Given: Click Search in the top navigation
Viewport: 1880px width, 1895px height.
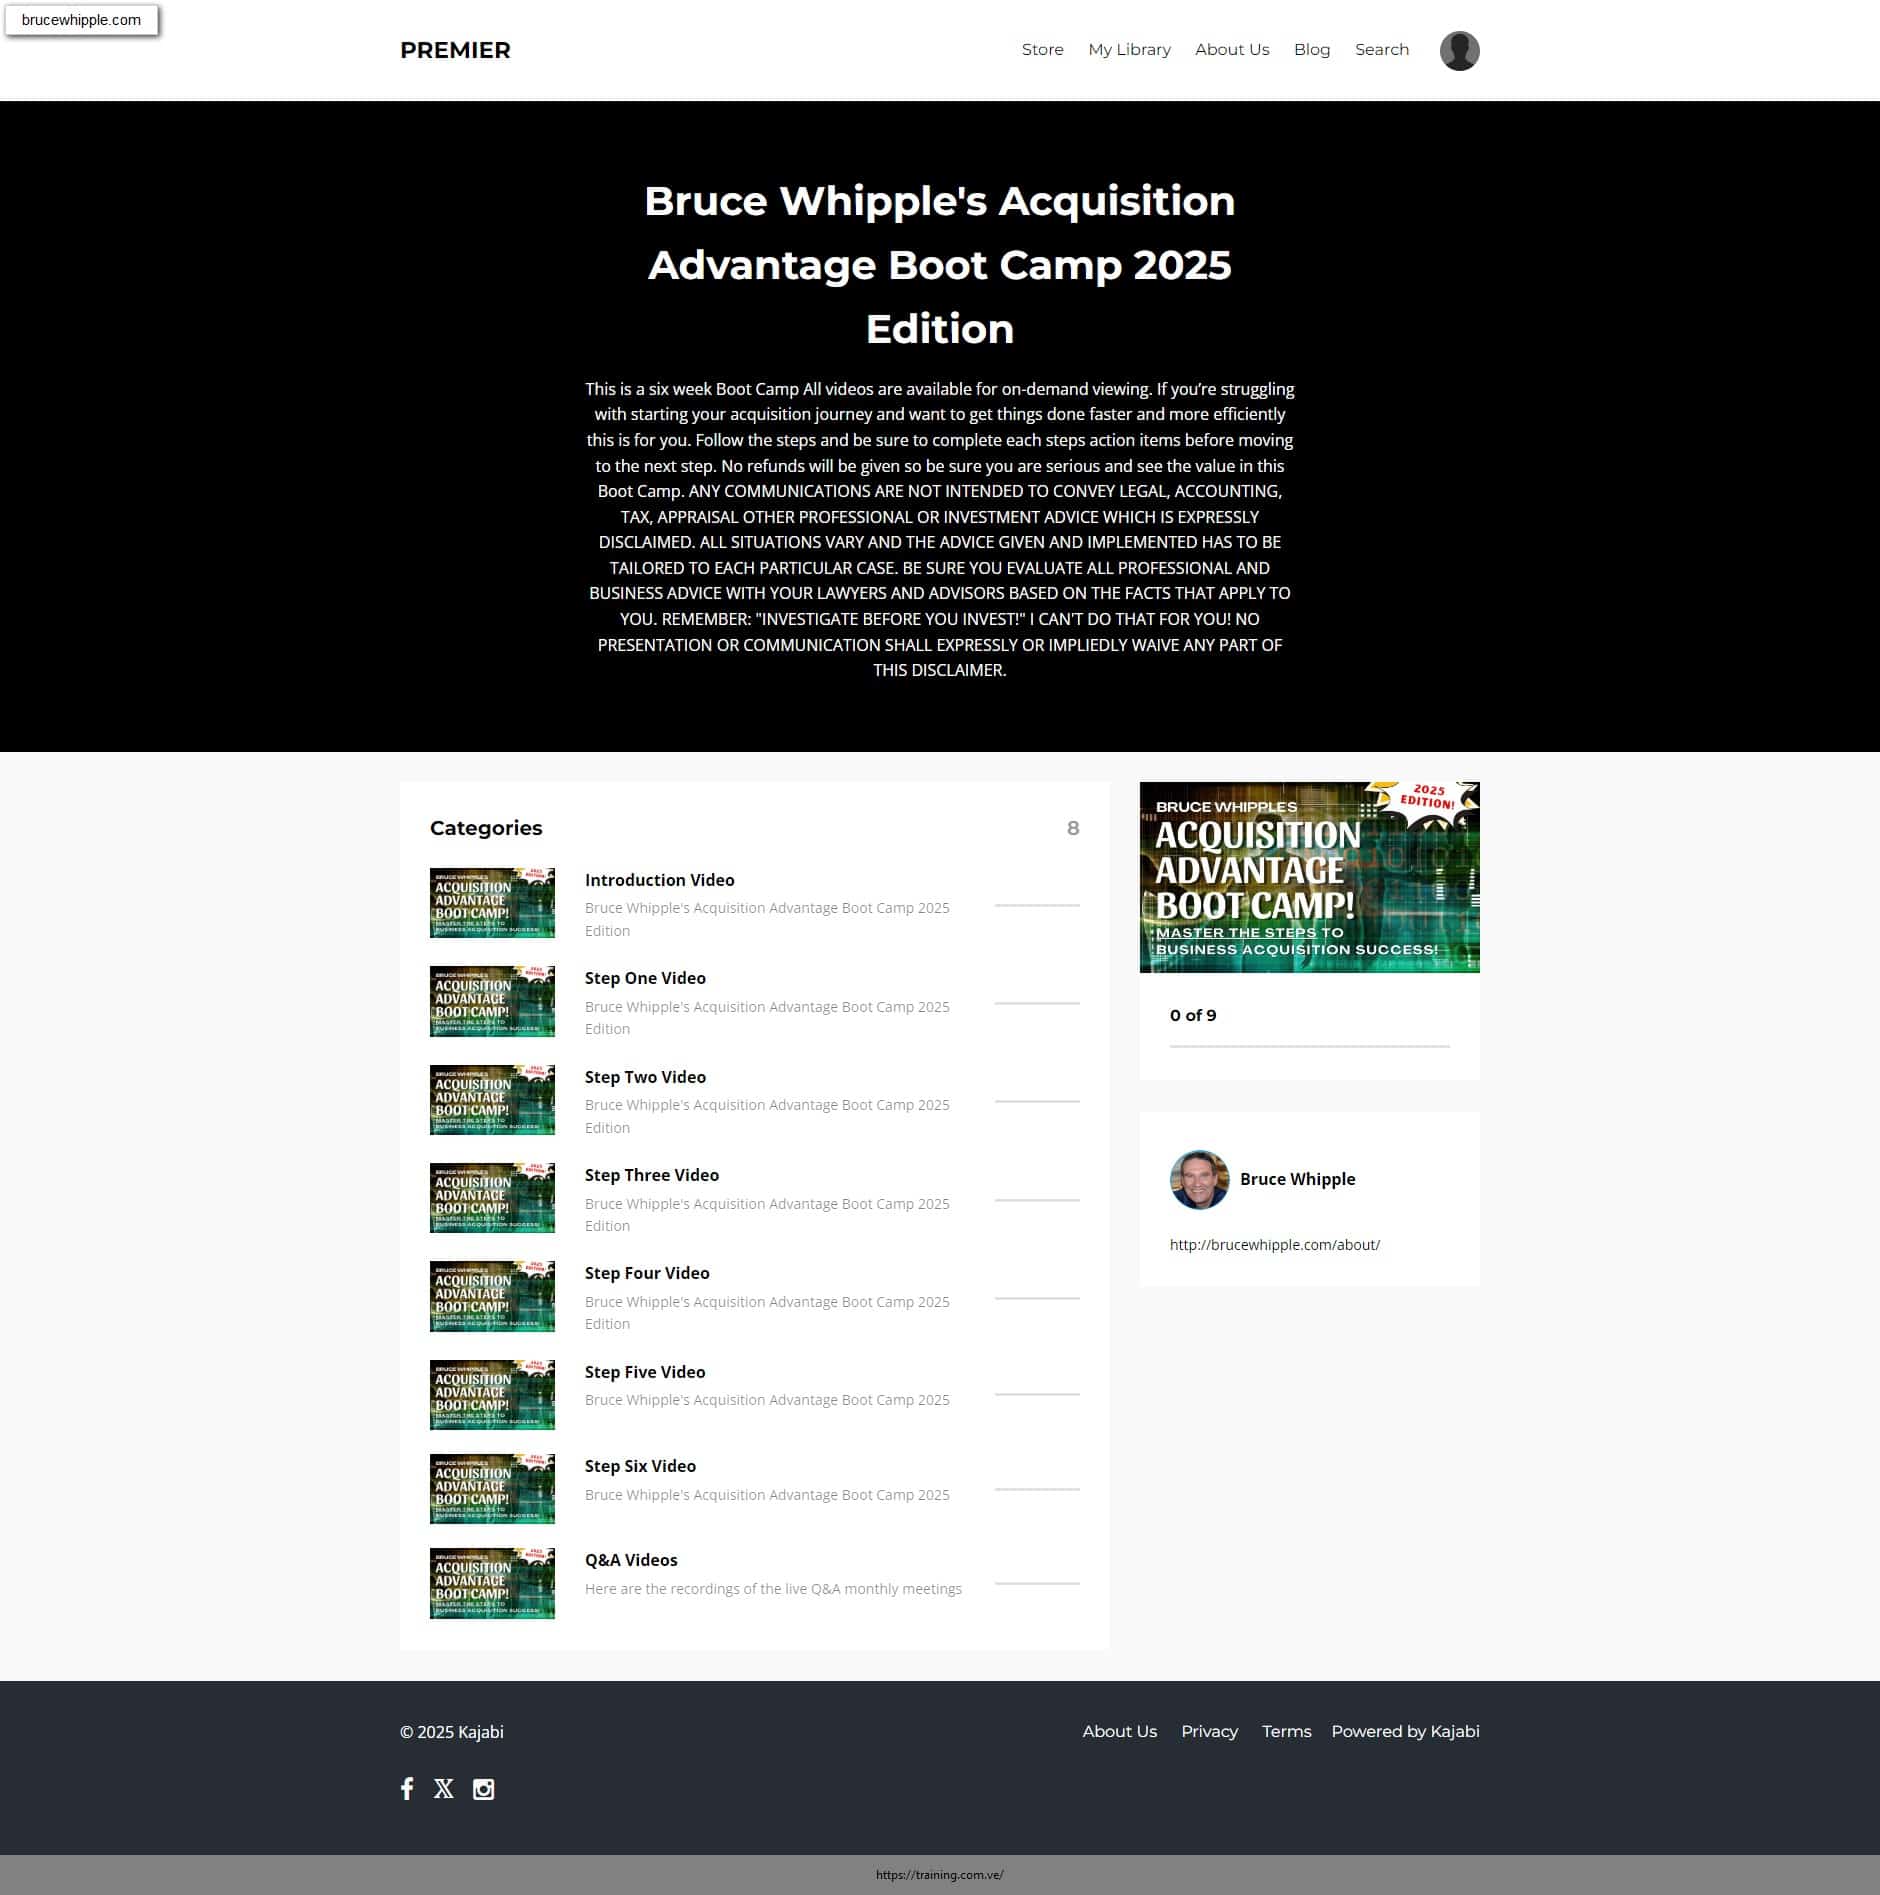Looking at the screenshot, I should [1381, 50].
